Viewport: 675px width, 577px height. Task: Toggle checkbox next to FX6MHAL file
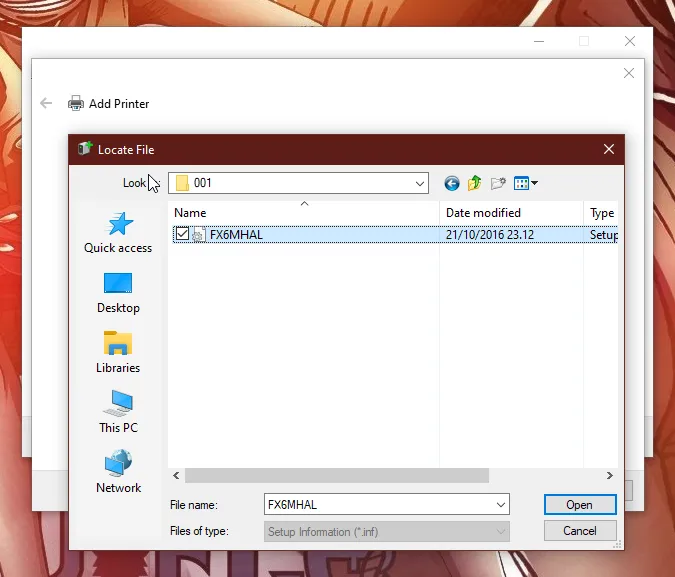[x=181, y=234]
